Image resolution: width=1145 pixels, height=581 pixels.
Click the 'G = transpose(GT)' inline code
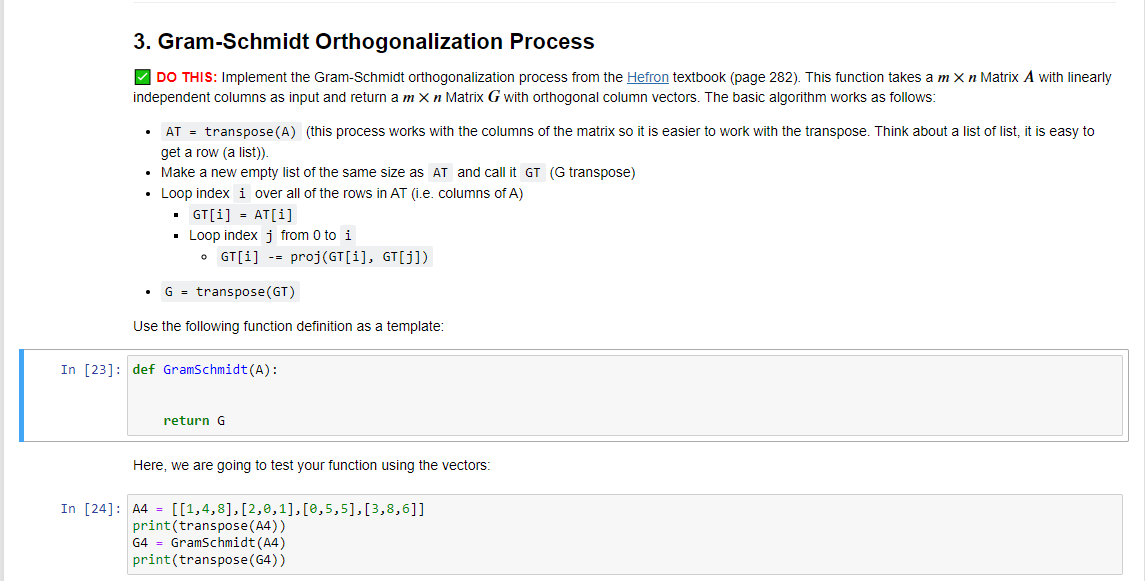tap(230, 292)
